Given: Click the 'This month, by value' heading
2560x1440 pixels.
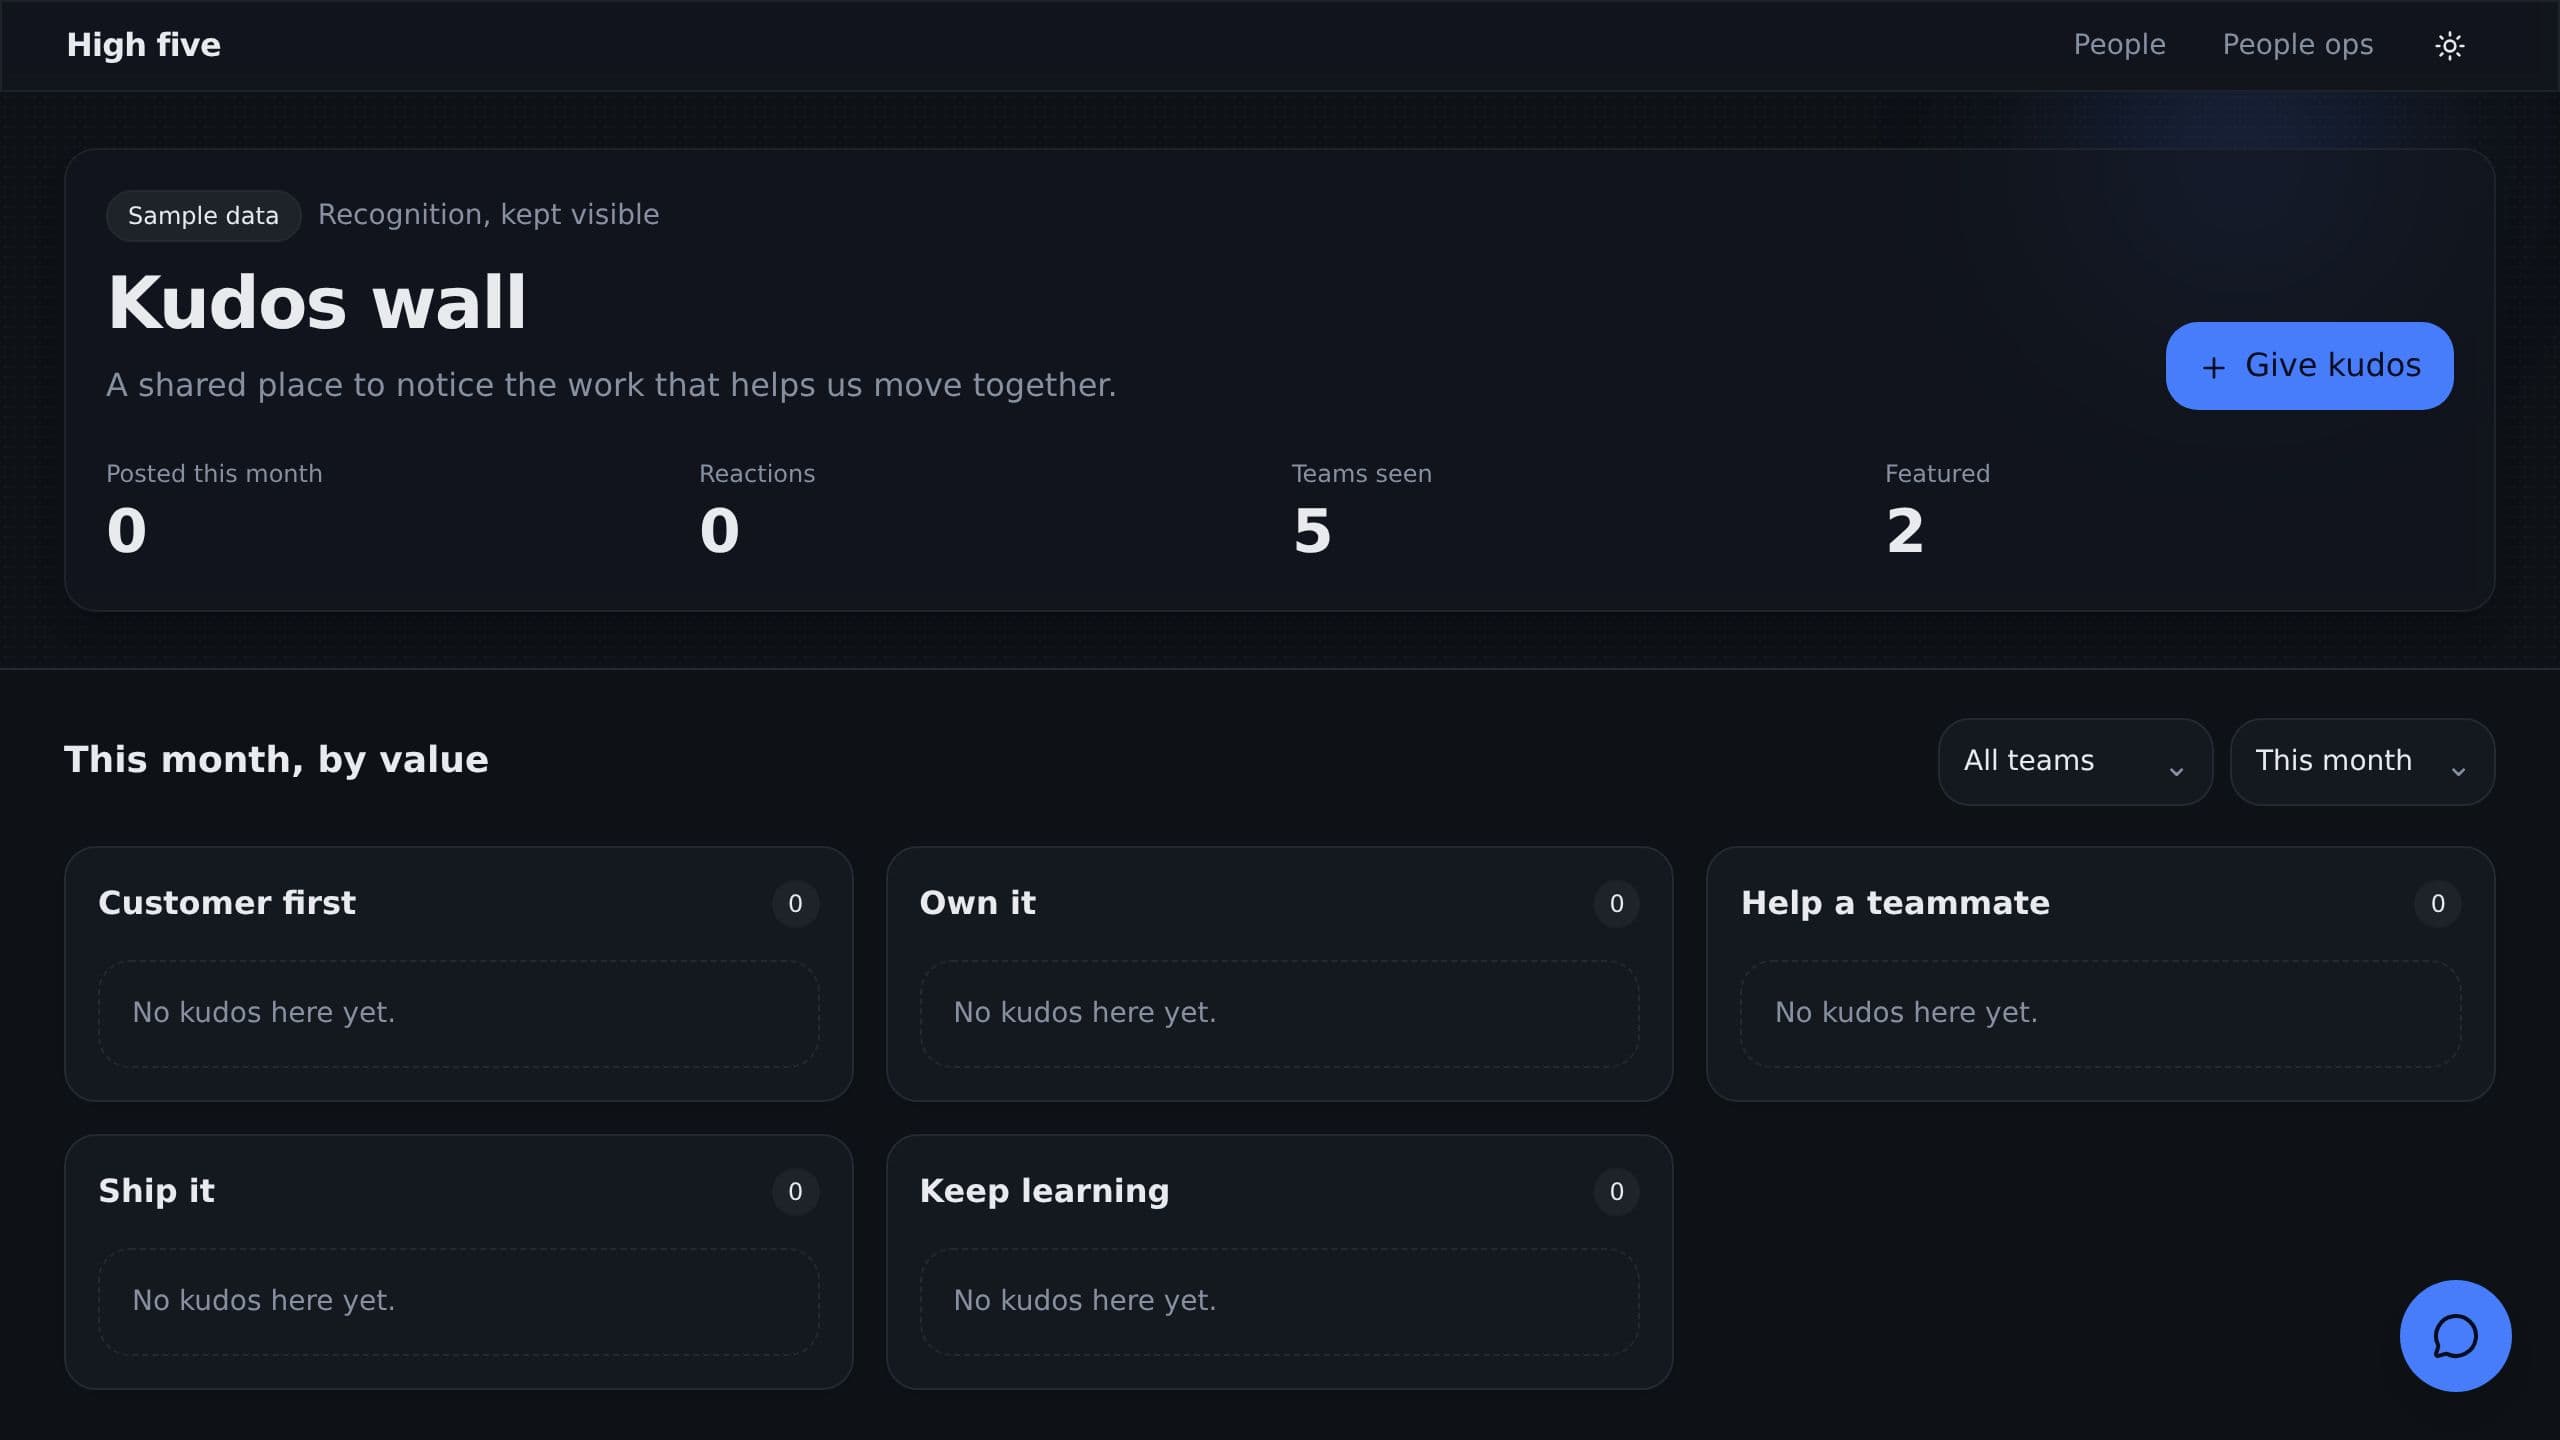Looking at the screenshot, I should click(x=276, y=760).
